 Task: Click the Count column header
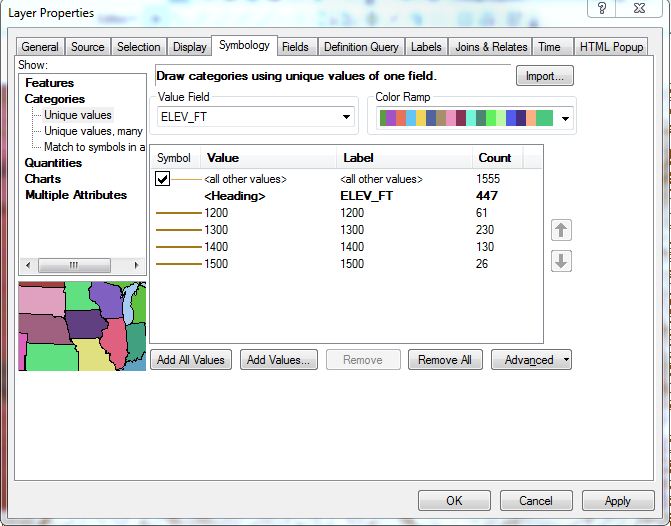(x=497, y=158)
